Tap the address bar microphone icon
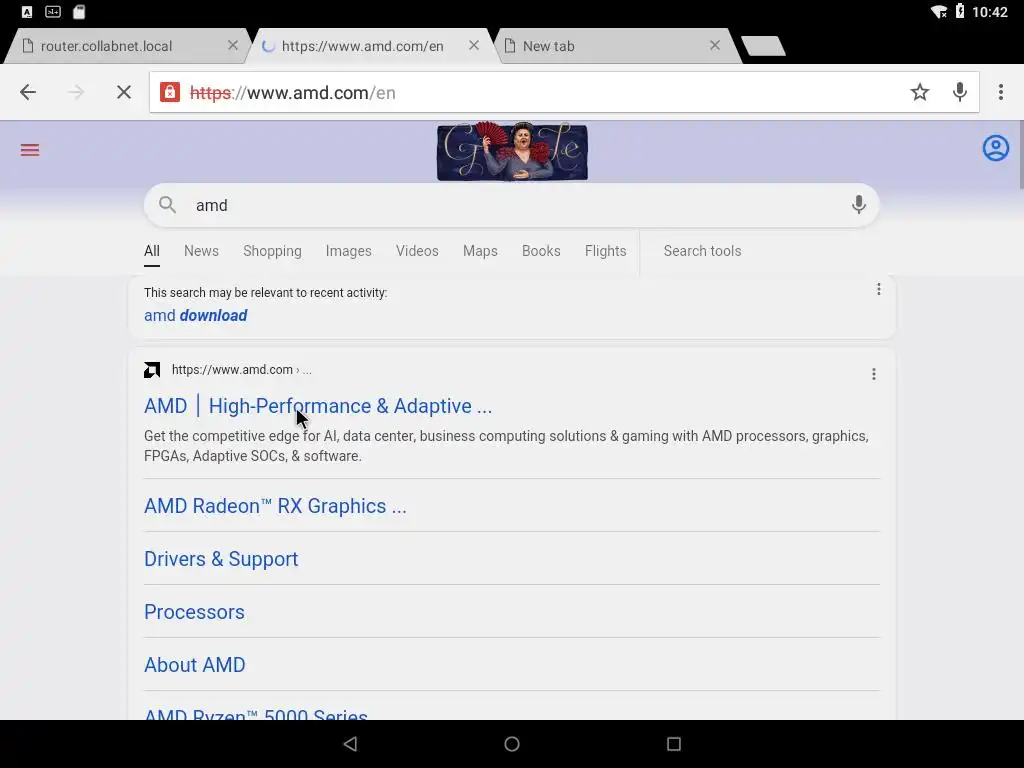Image resolution: width=1024 pixels, height=768 pixels. 959,92
